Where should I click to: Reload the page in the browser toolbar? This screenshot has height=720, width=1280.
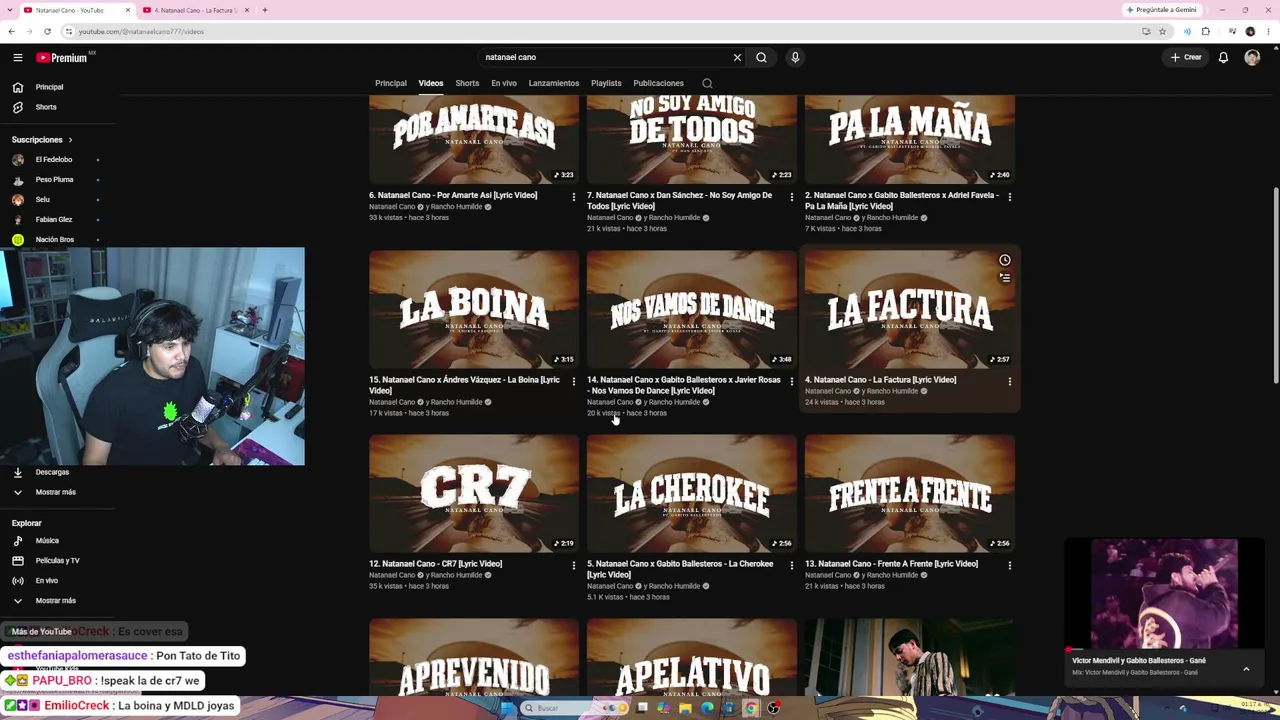coord(47,31)
